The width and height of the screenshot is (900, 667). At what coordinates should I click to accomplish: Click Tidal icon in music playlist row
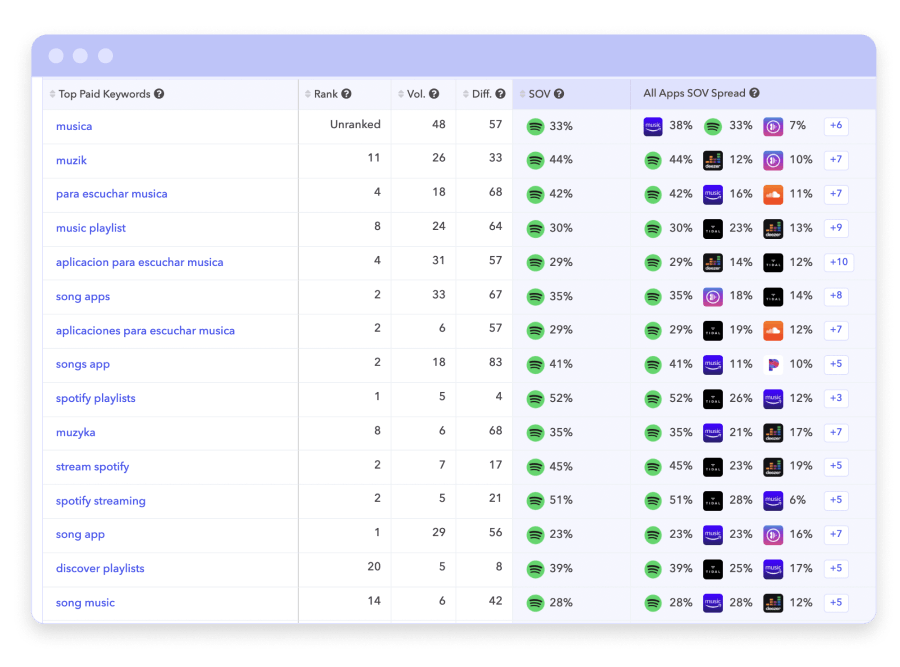[x=713, y=228]
